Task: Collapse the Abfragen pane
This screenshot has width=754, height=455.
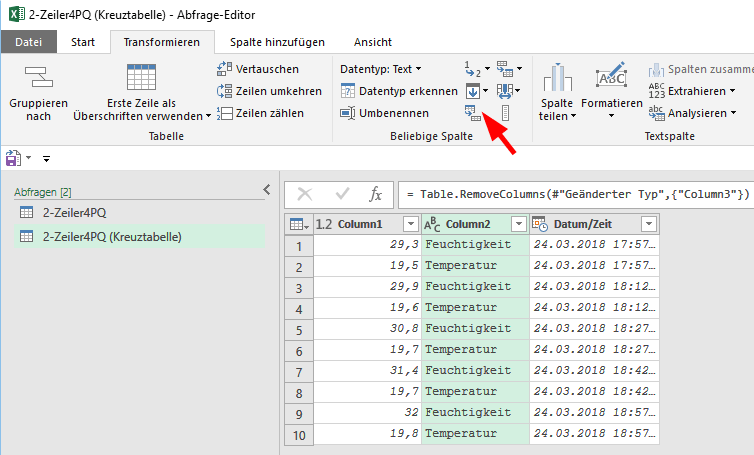Action: 267,190
